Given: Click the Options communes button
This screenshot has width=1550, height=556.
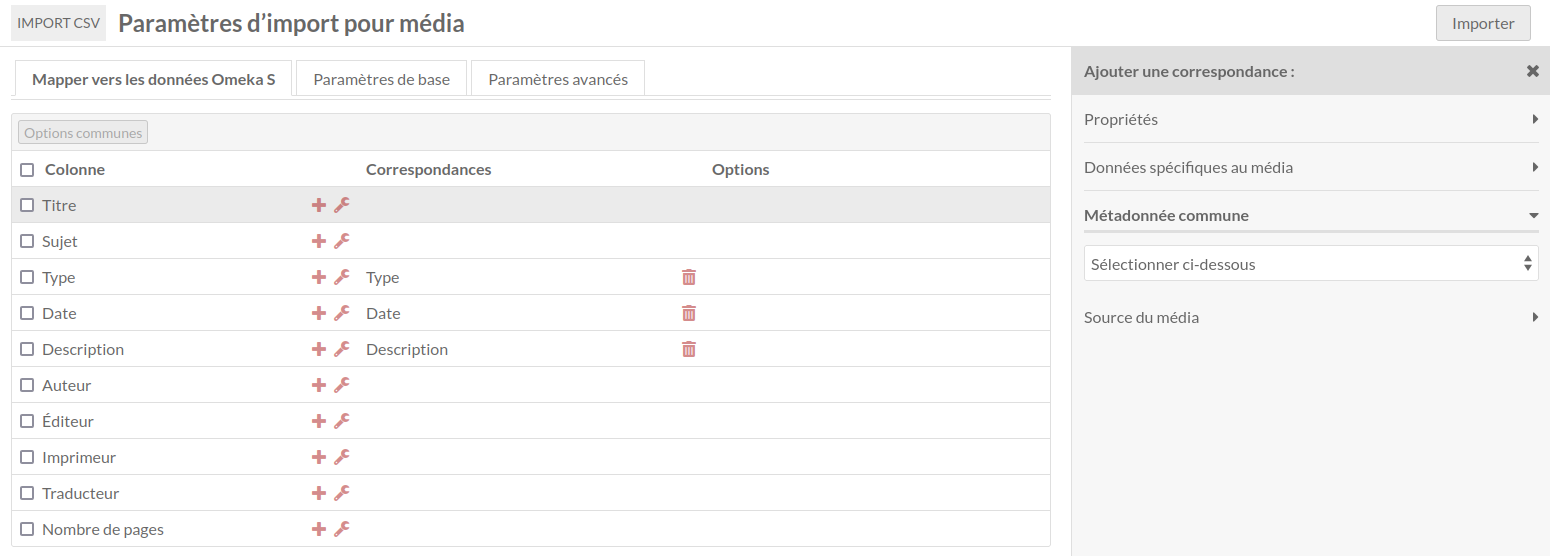Looking at the screenshot, I should [x=83, y=132].
